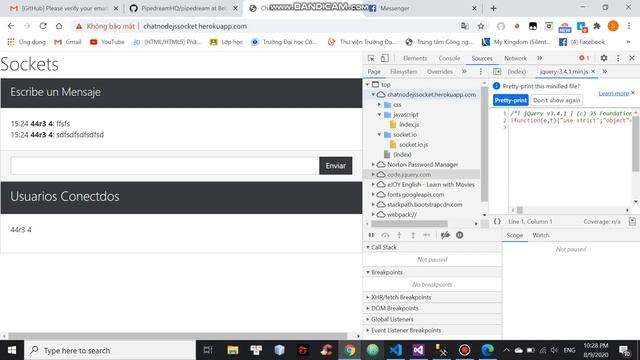
Task: Toggle navigator sidebar icon in Sources
Action: [x=497, y=71]
